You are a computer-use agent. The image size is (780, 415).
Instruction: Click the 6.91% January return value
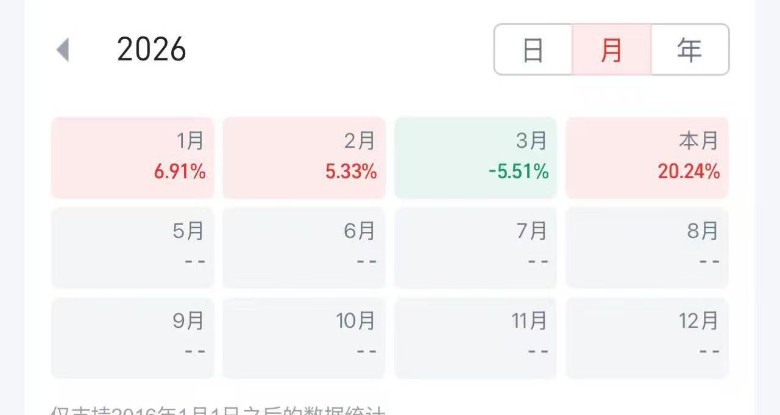coord(180,172)
